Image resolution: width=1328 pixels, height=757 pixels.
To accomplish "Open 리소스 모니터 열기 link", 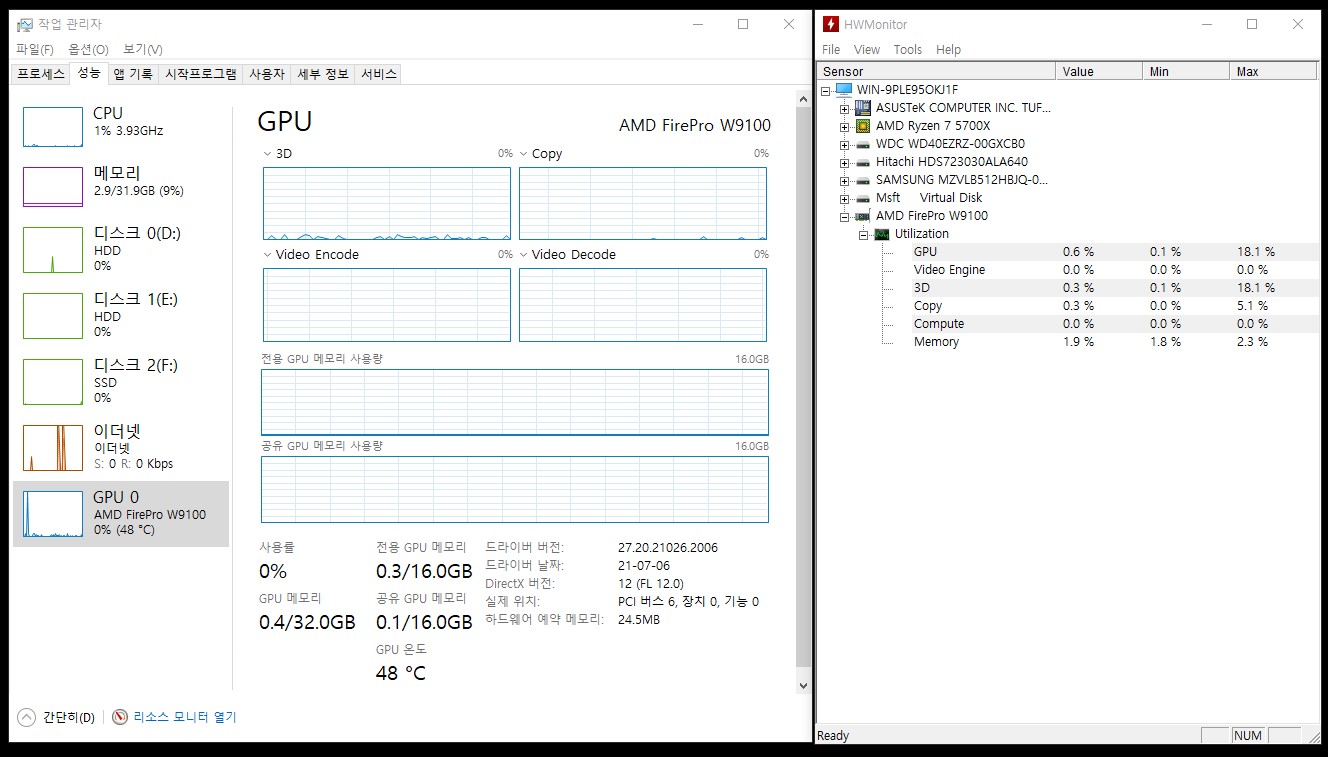I will pos(185,717).
